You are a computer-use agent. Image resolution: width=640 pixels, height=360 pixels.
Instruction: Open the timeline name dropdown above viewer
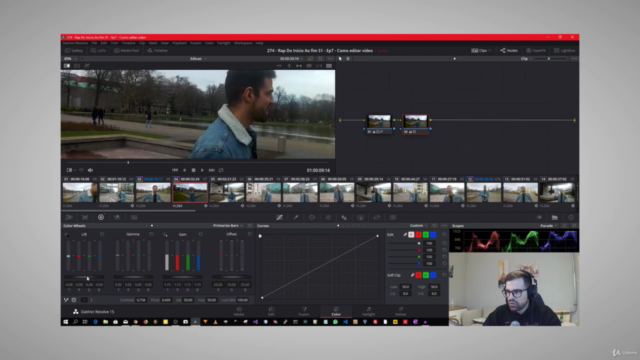tap(198, 59)
